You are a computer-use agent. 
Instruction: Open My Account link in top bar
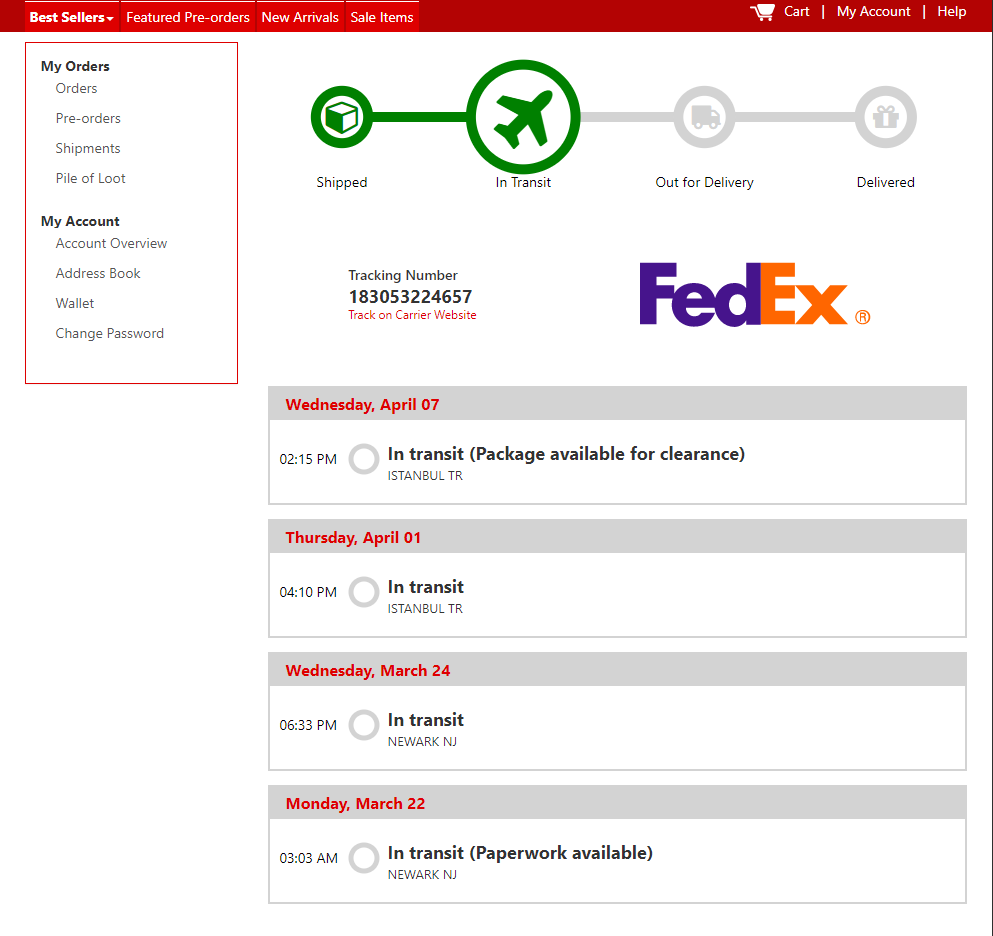(x=873, y=11)
